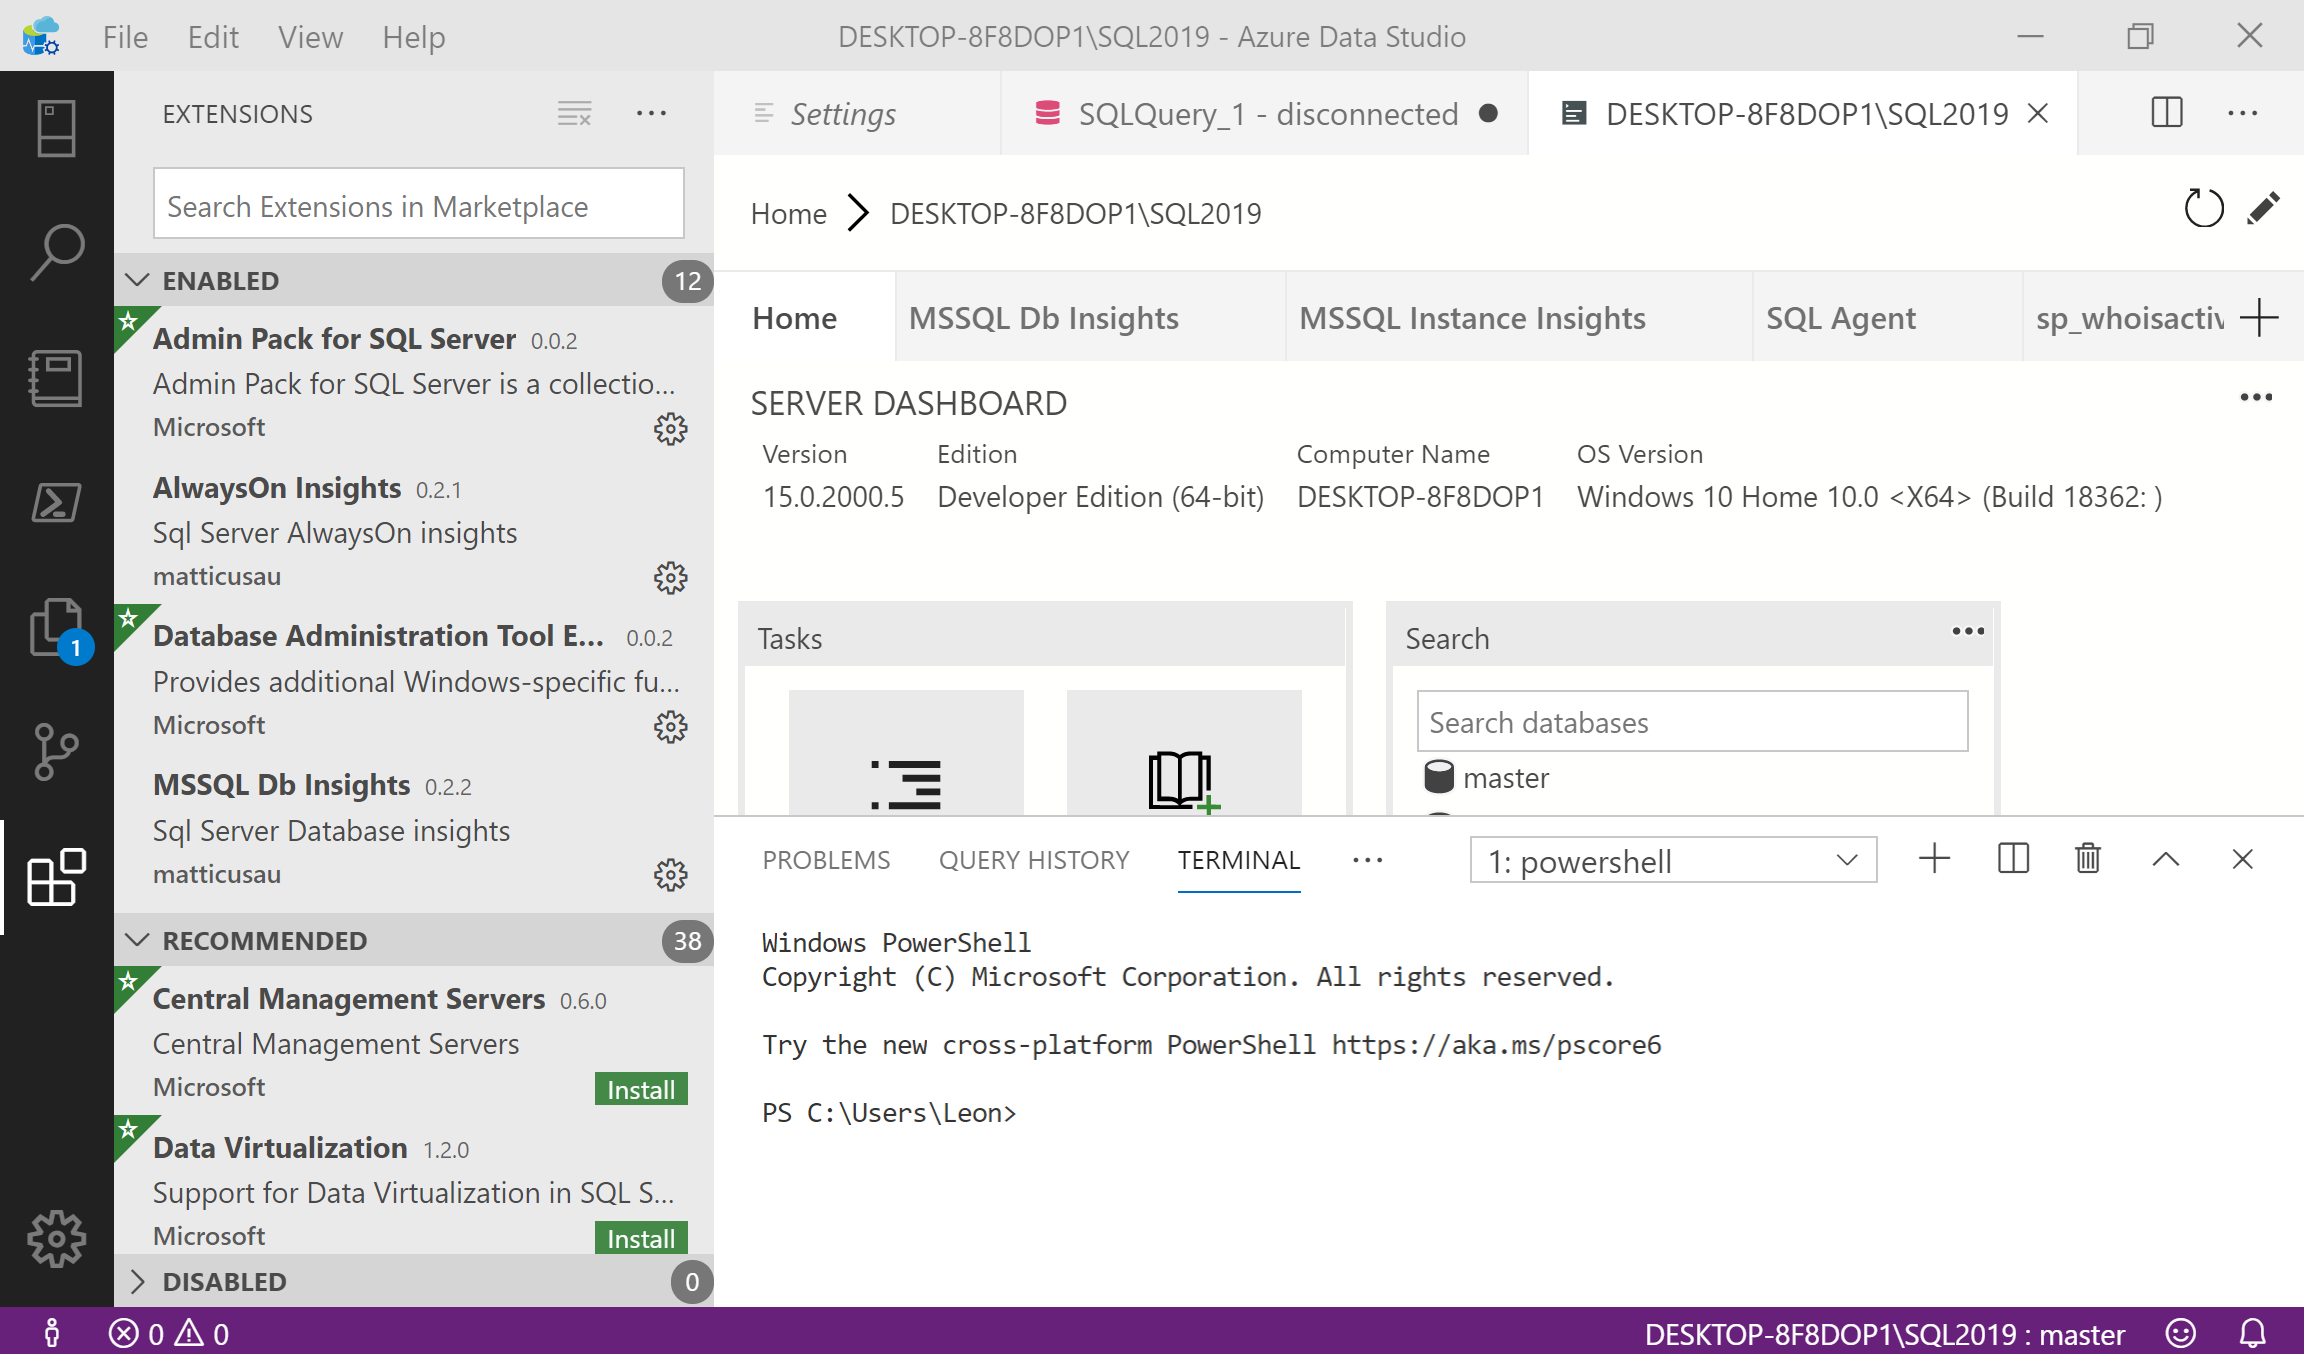
Task: Install Central Management Servers extension
Action: click(640, 1089)
